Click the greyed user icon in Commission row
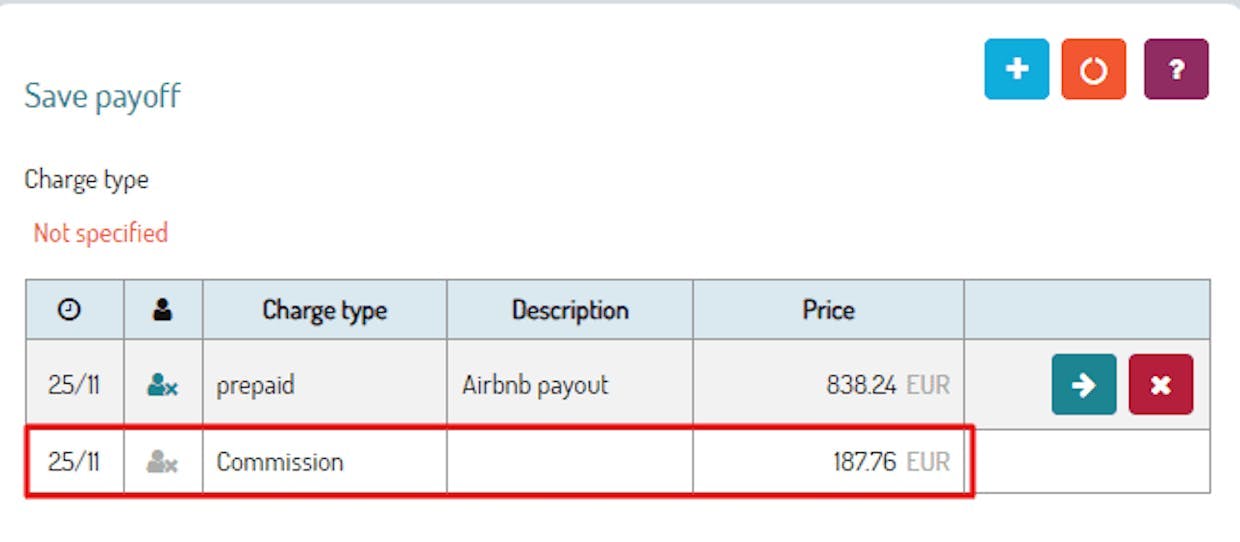The height and width of the screenshot is (542, 1240). pyautogui.click(x=162, y=462)
